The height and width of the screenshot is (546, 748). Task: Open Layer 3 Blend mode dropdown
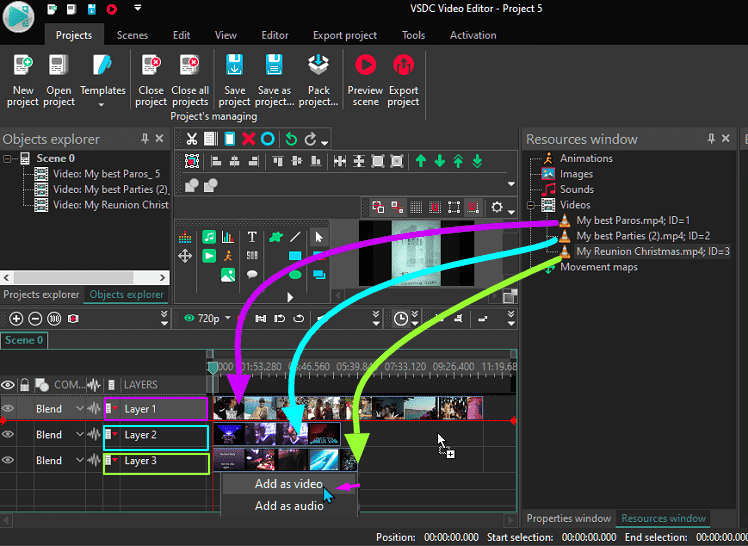(80, 460)
